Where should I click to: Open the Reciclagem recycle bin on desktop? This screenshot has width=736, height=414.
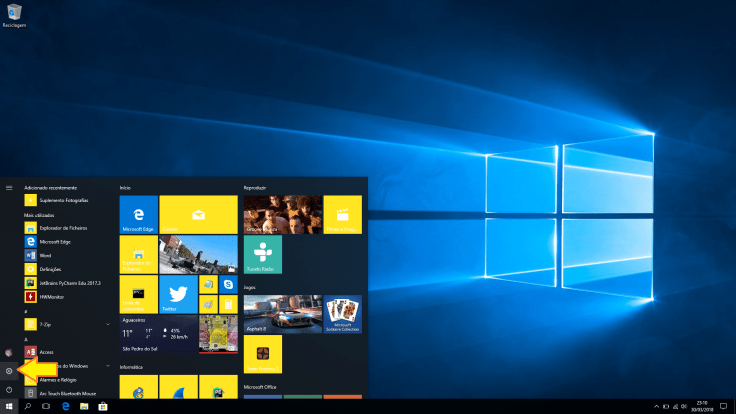14,13
